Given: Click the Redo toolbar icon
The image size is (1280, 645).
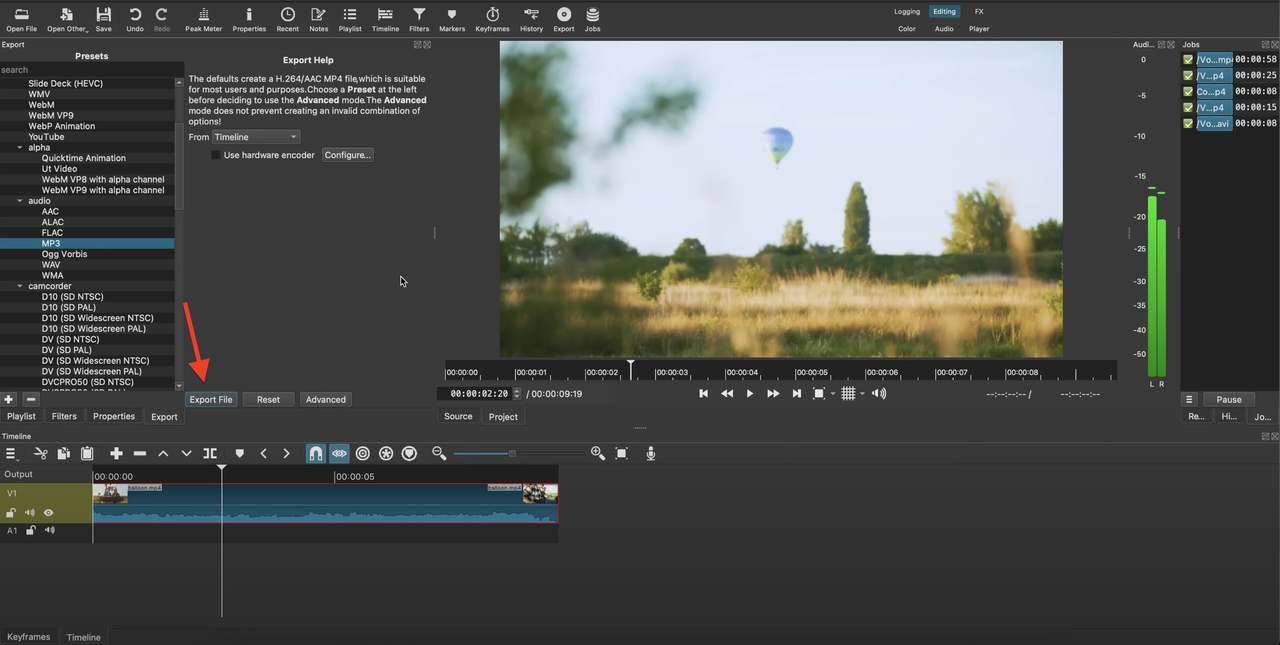Looking at the screenshot, I should click(x=162, y=18).
